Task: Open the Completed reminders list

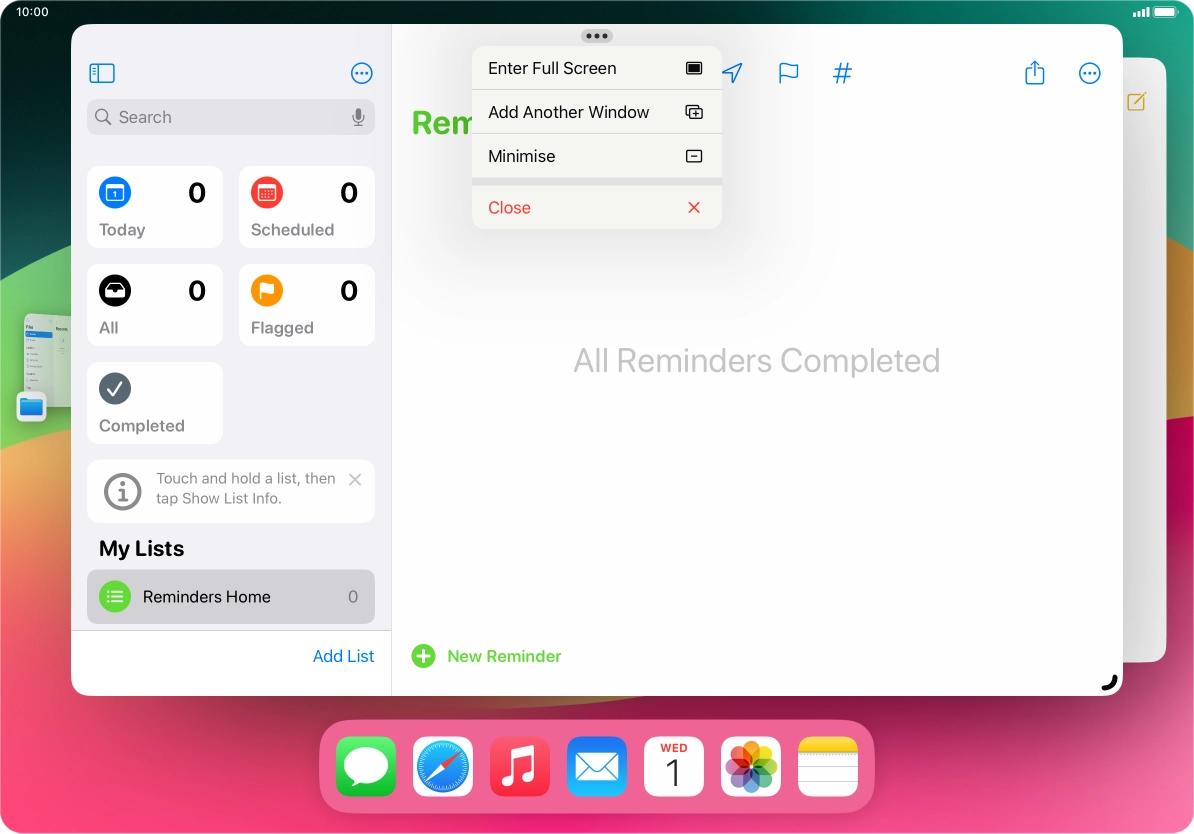Action: coord(154,402)
